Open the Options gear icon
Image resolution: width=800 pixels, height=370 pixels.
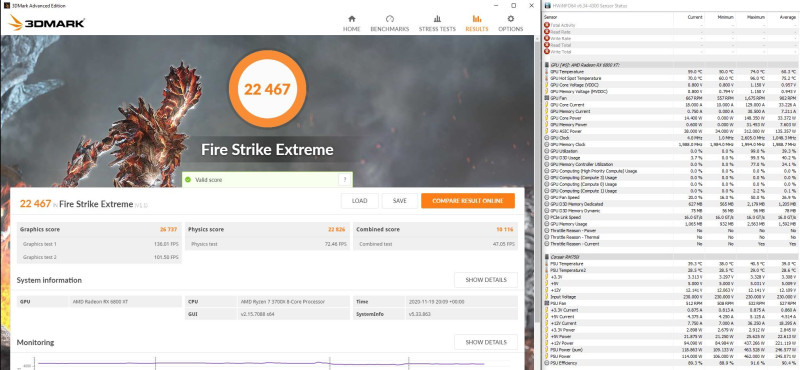[x=511, y=19]
